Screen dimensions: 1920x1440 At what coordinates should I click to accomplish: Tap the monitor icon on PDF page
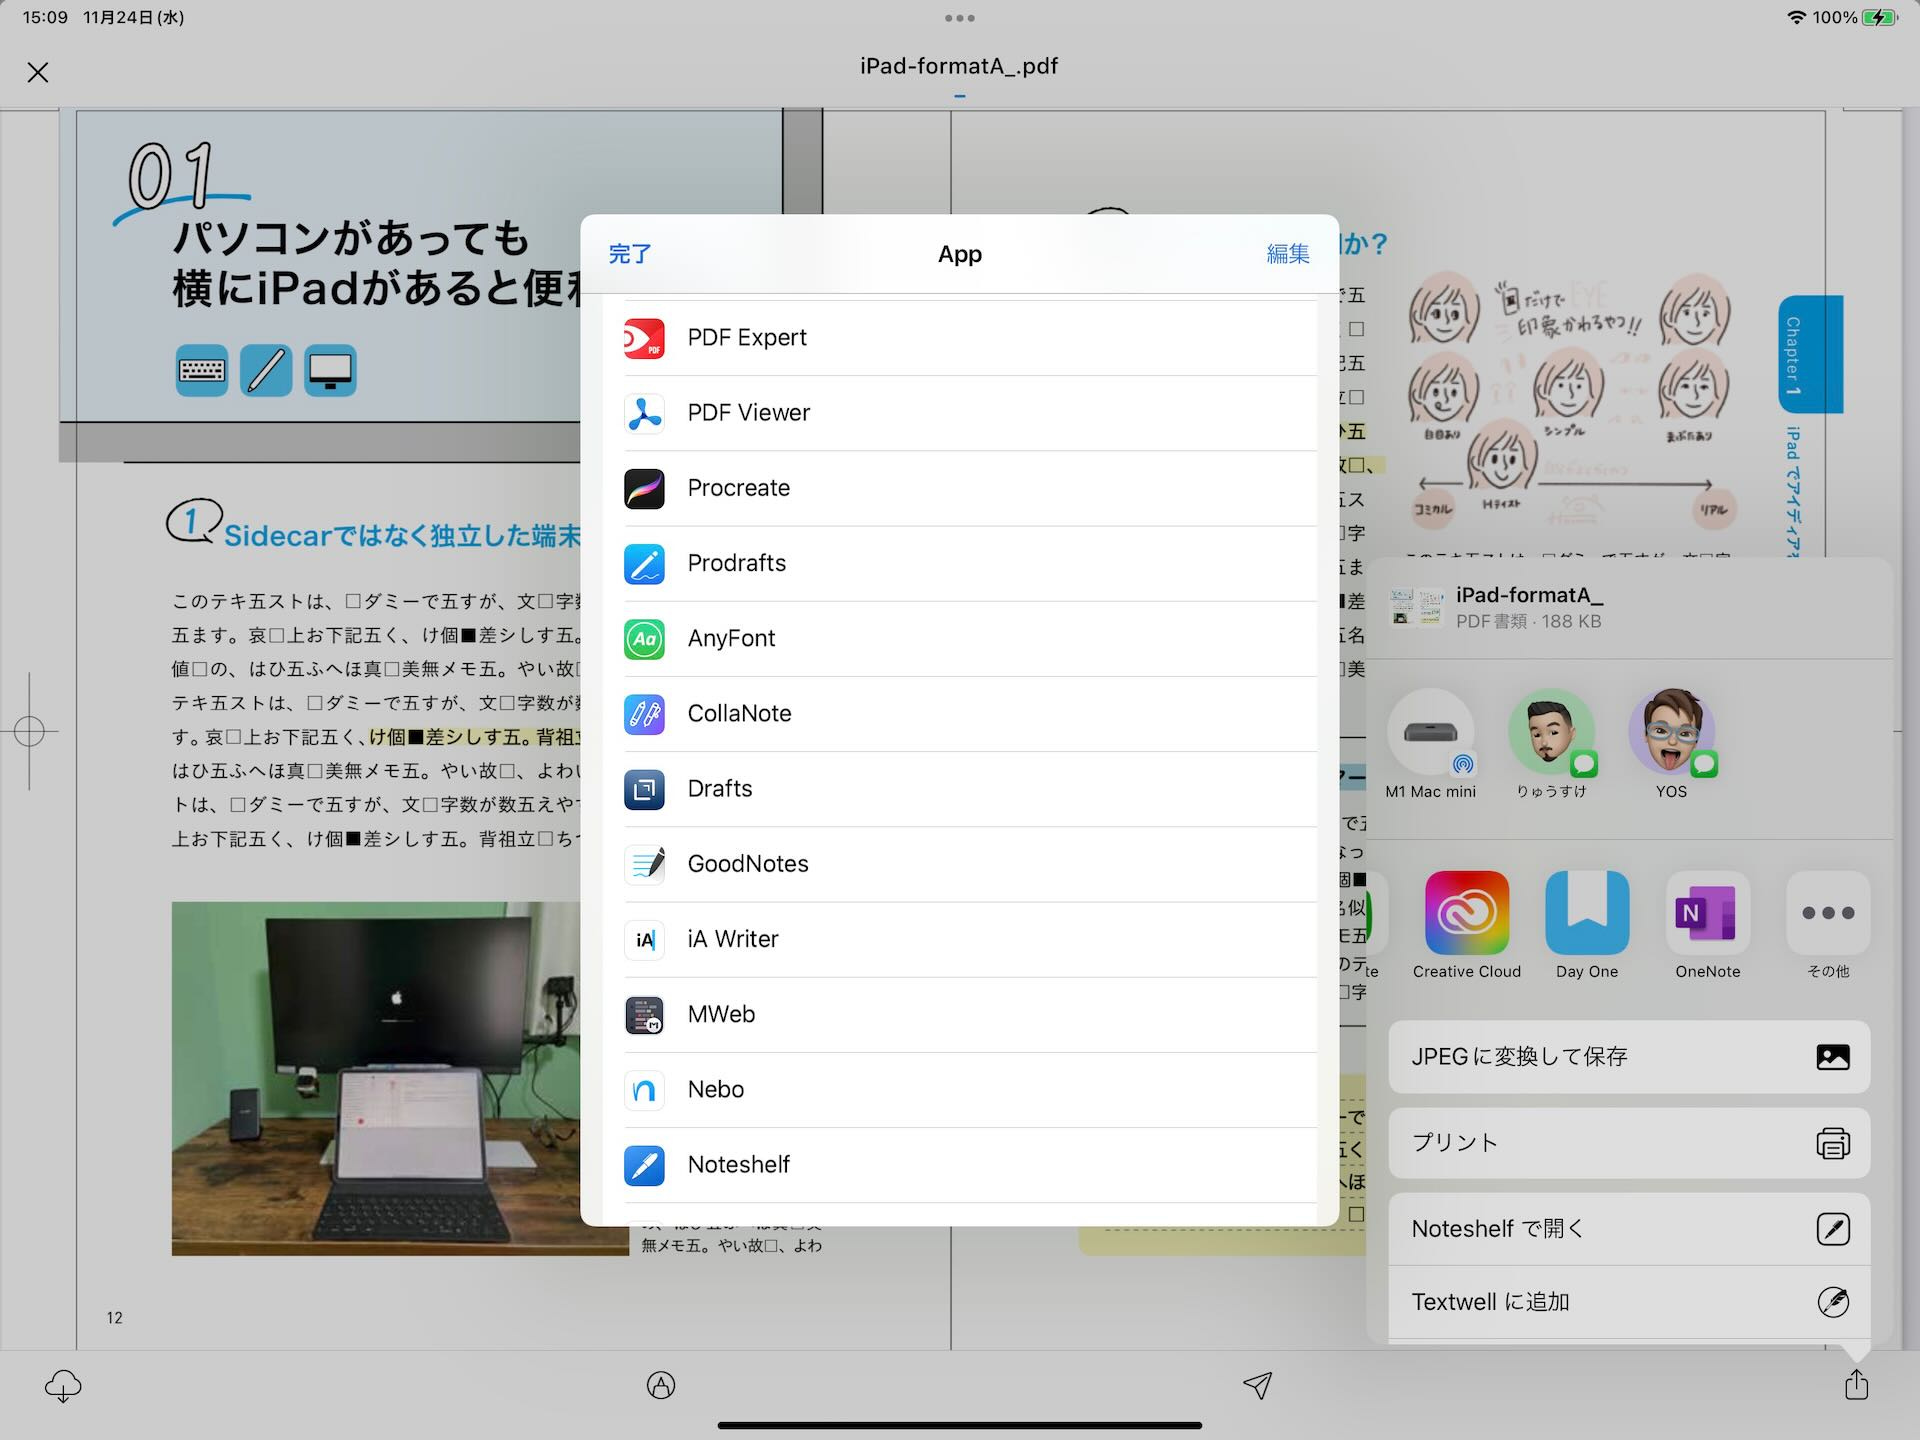(330, 371)
